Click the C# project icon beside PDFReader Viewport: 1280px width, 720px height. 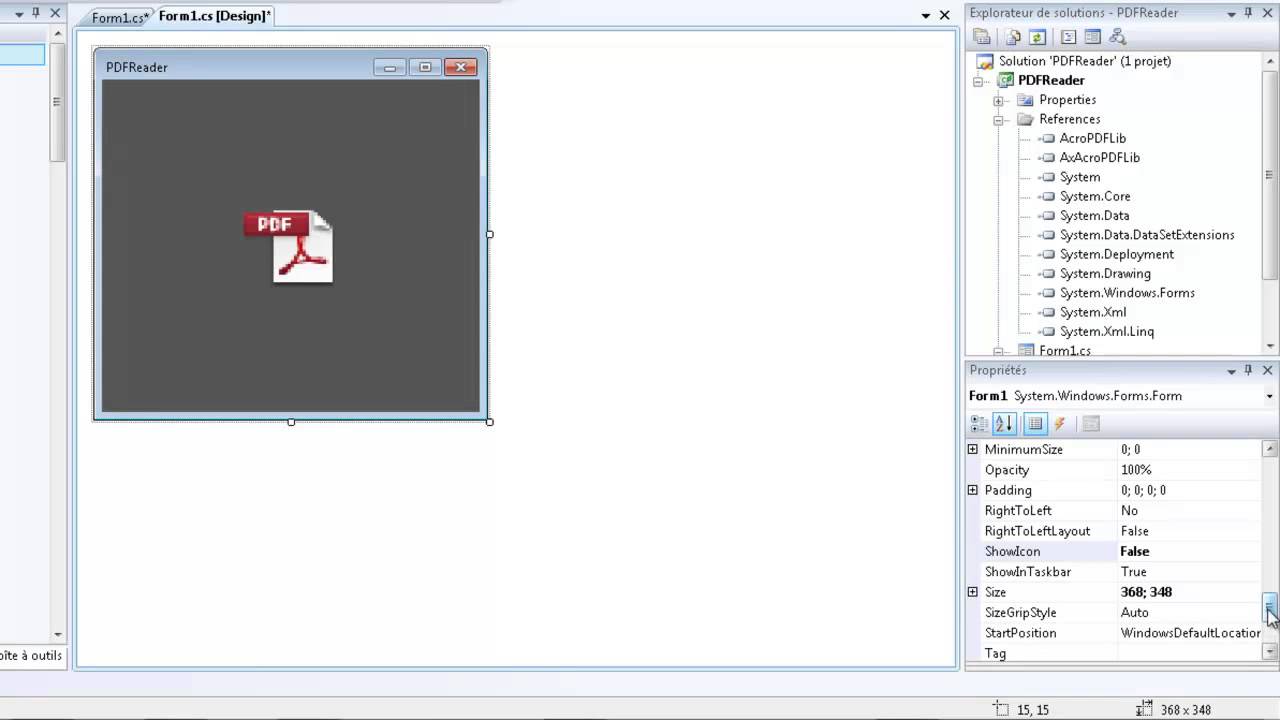click(1005, 80)
